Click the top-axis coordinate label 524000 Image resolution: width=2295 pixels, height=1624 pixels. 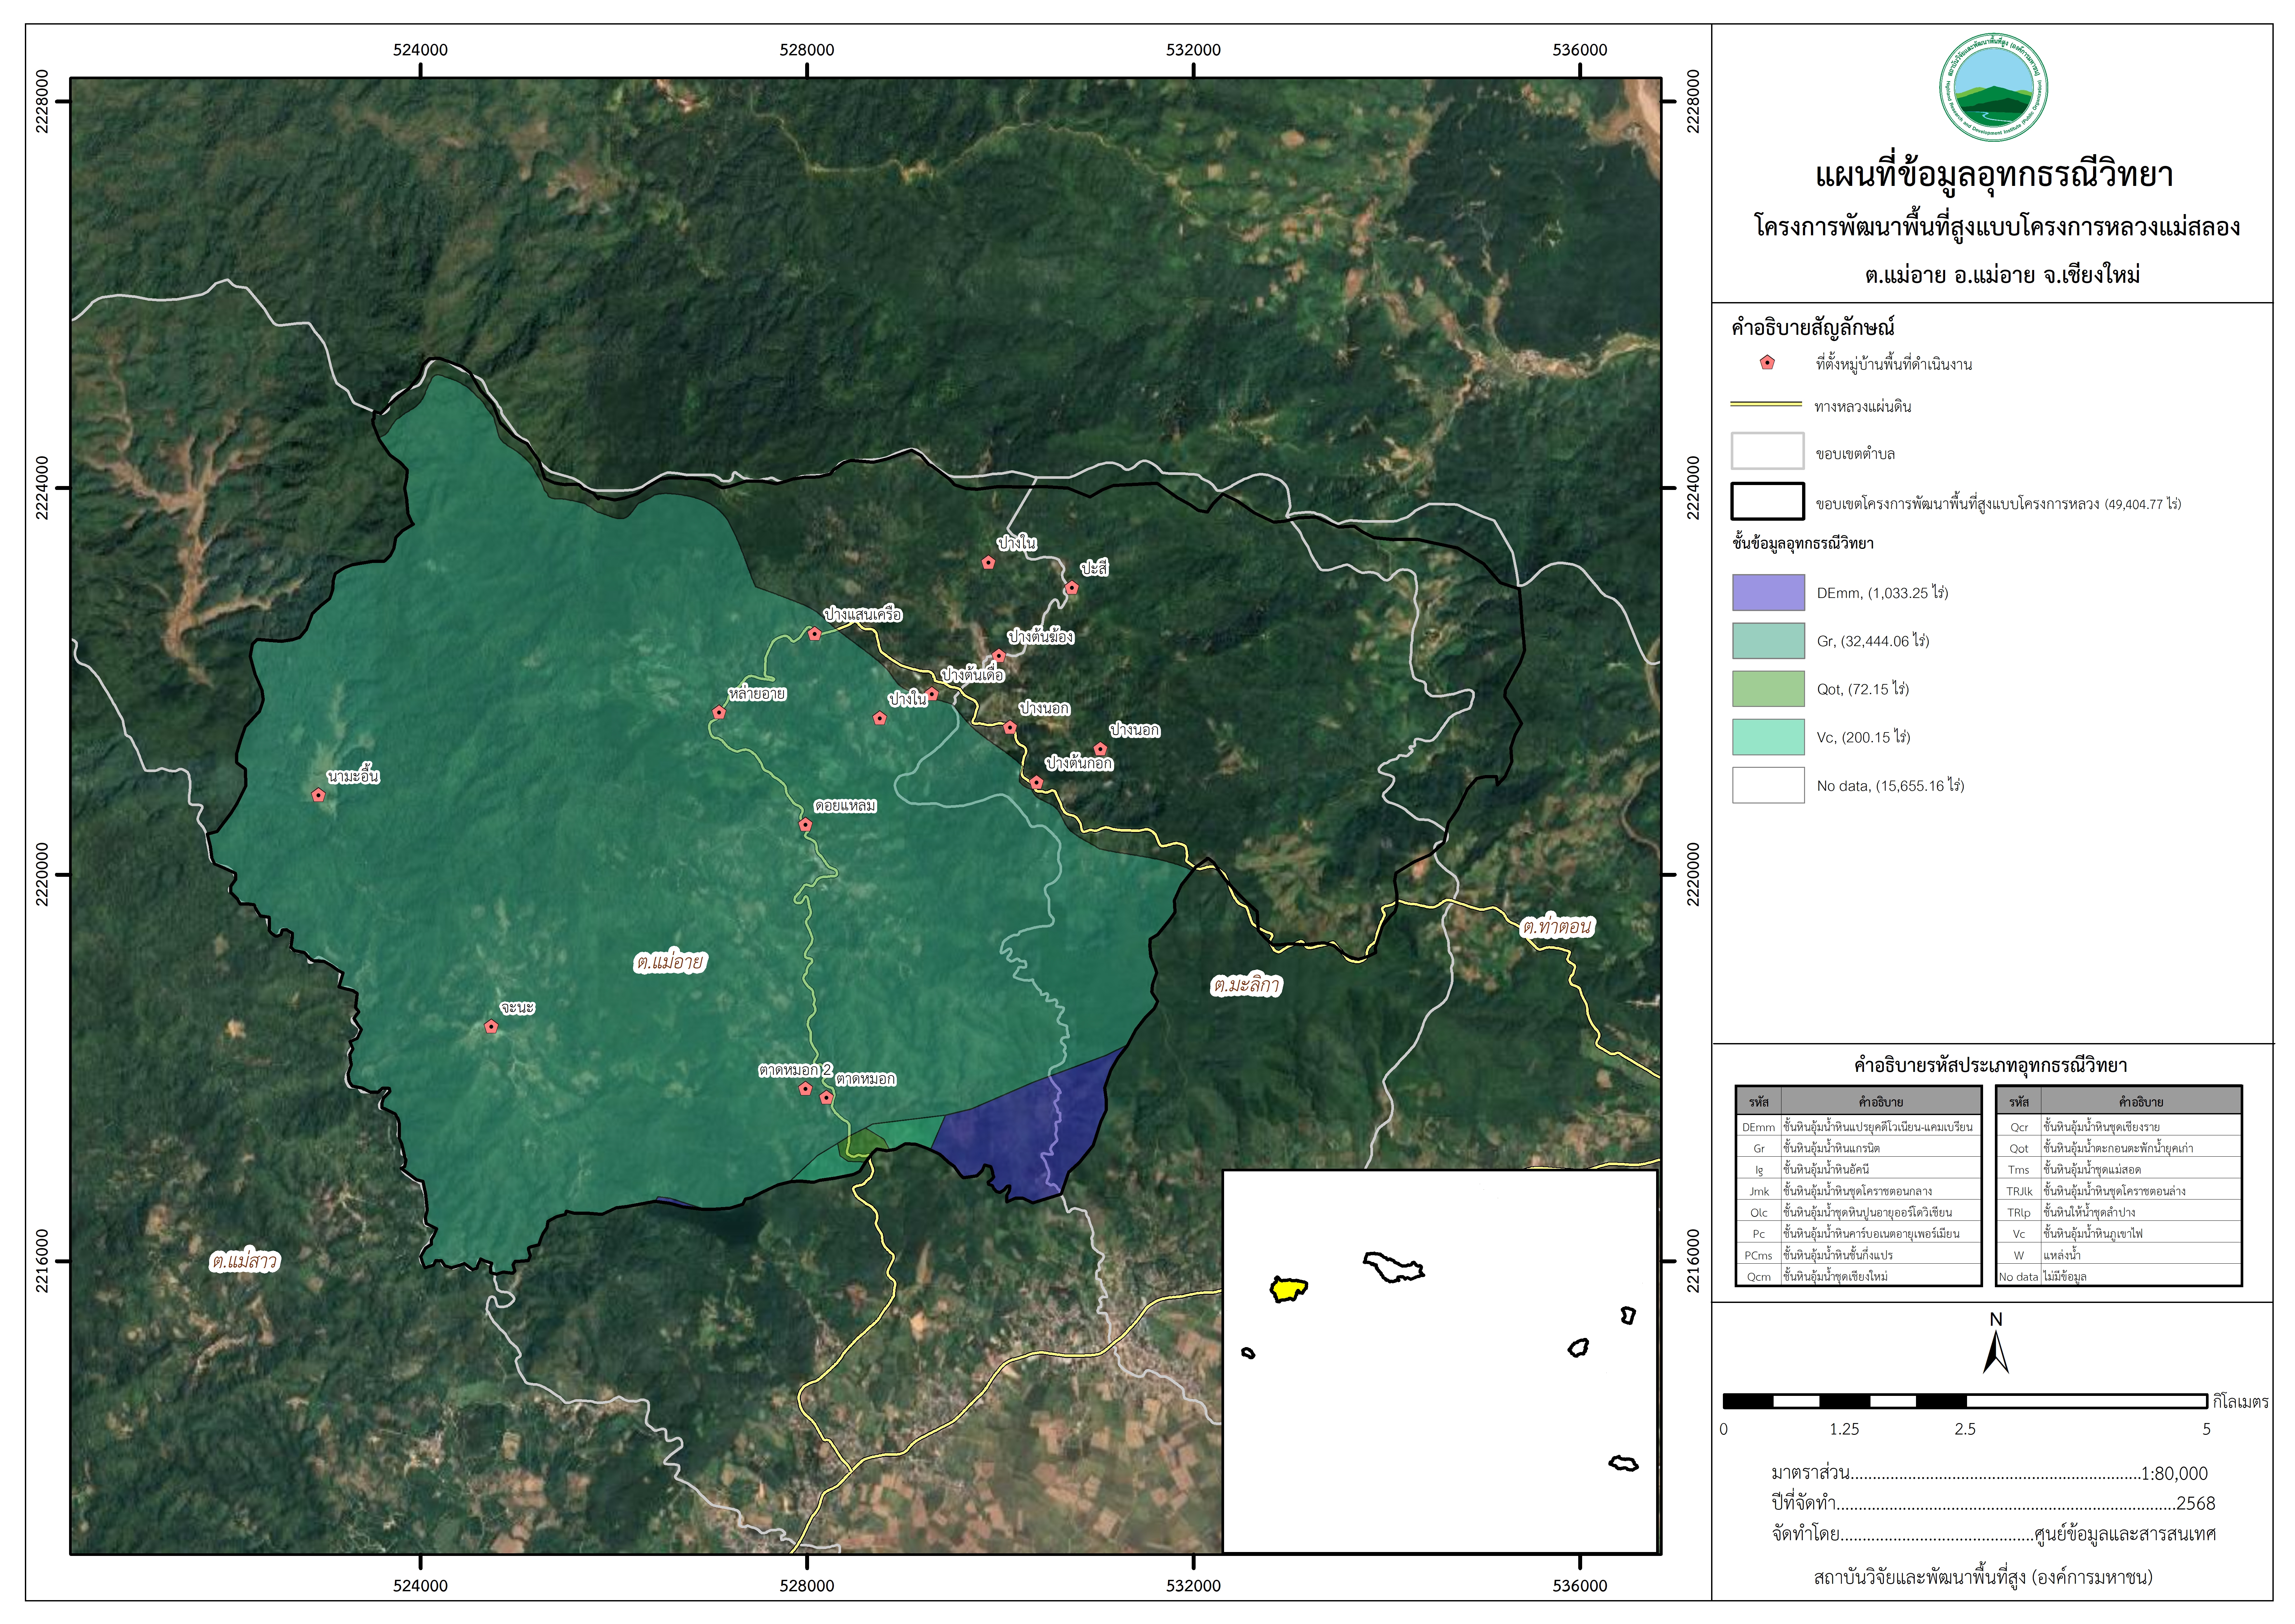[x=420, y=50]
